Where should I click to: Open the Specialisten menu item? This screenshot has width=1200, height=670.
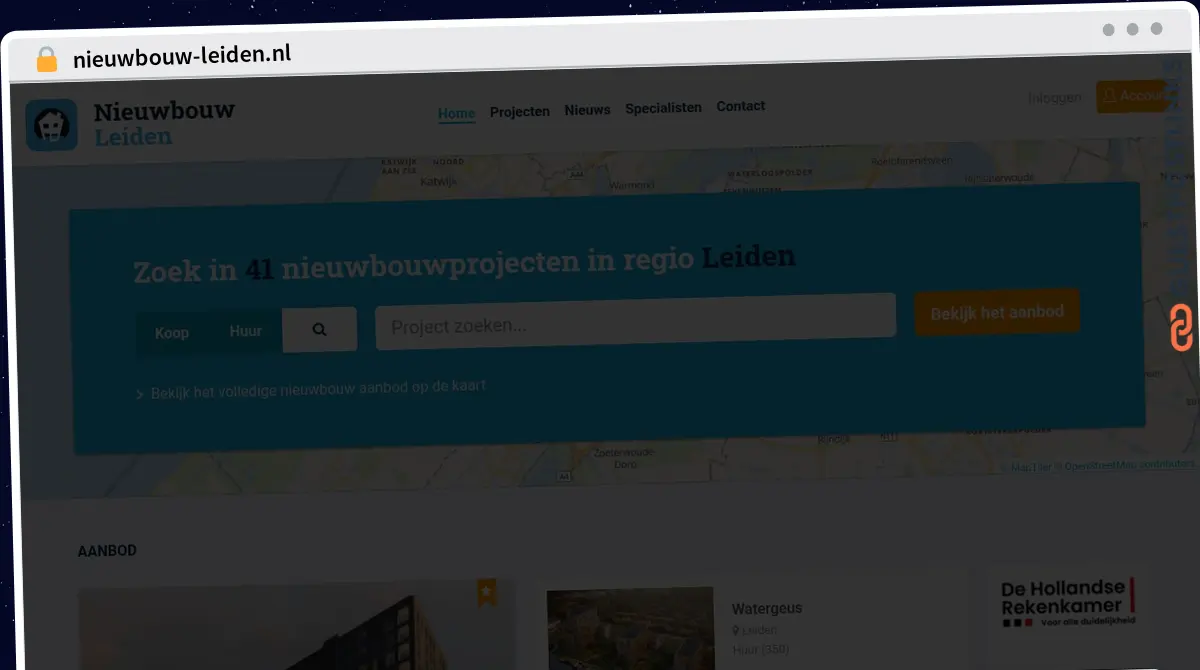click(x=663, y=108)
